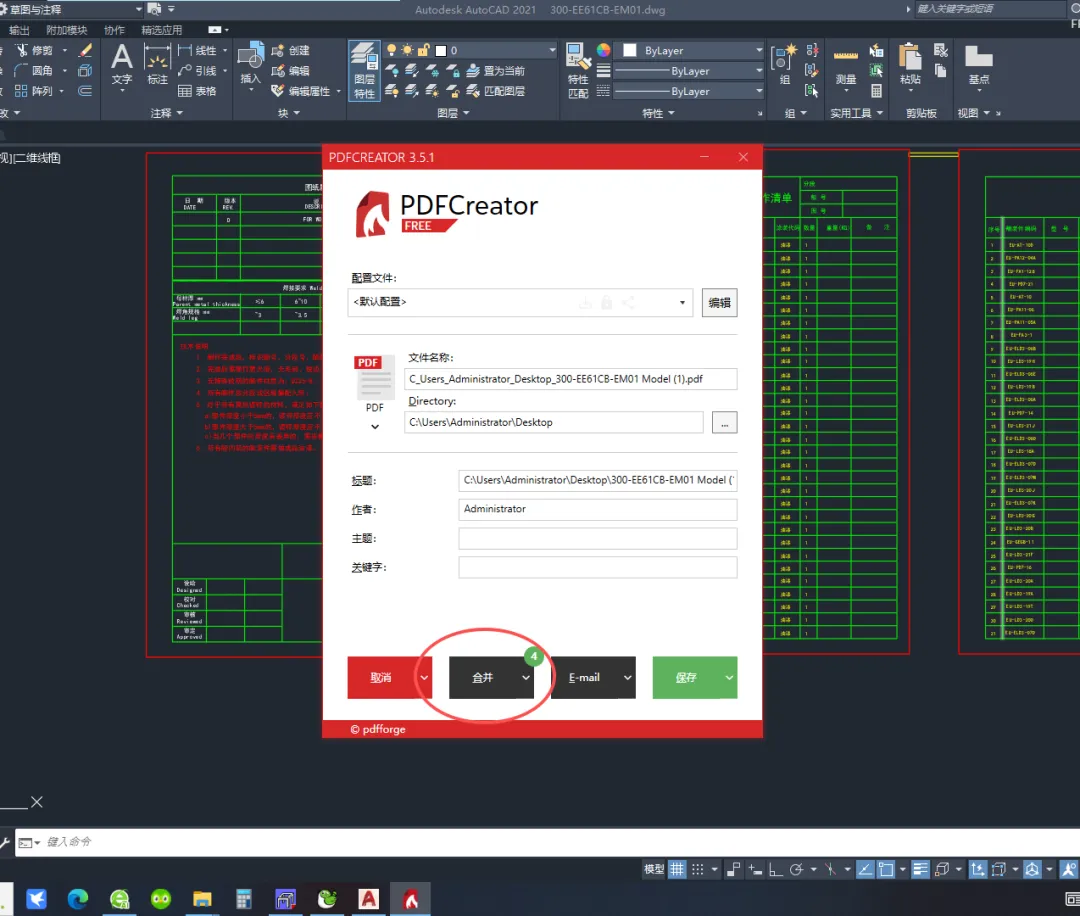Open the 图层特性 layer properties panel
Image resolution: width=1080 pixels, height=916 pixels.
coord(364,71)
